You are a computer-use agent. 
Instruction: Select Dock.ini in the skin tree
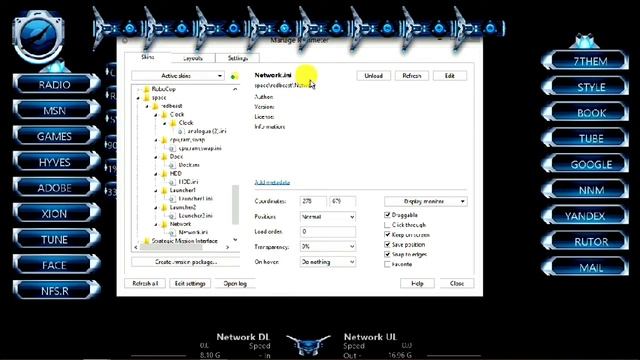[x=189, y=165]
